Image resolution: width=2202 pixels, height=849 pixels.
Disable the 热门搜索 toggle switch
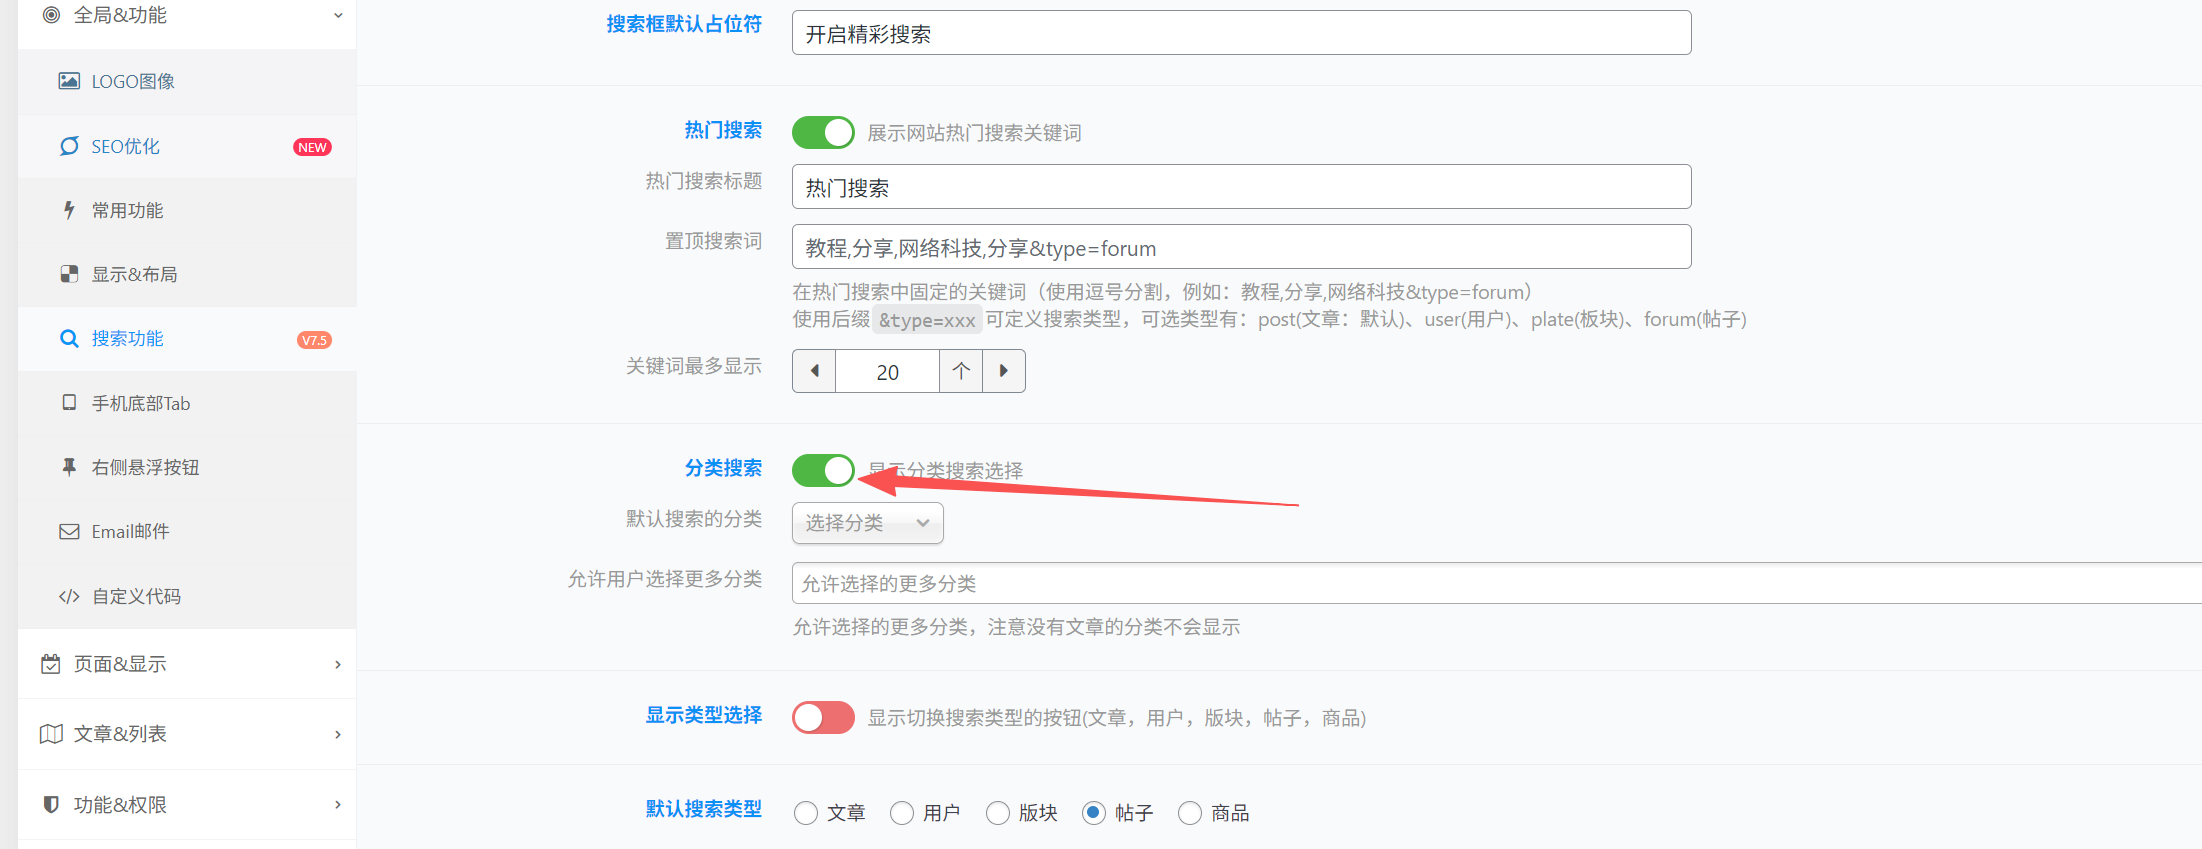(823, 132)
